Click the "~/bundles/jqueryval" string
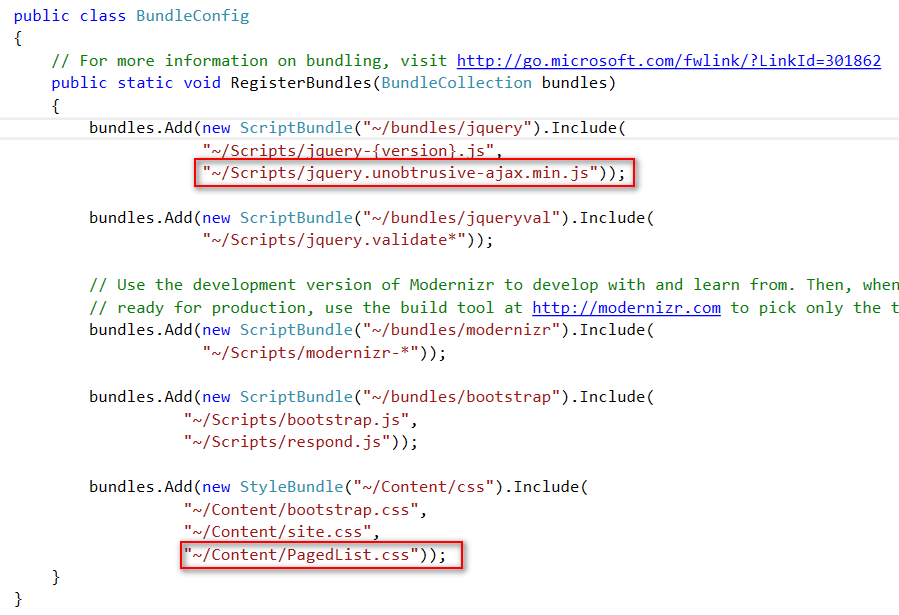The image size is (899, 615). coord(462,218)
